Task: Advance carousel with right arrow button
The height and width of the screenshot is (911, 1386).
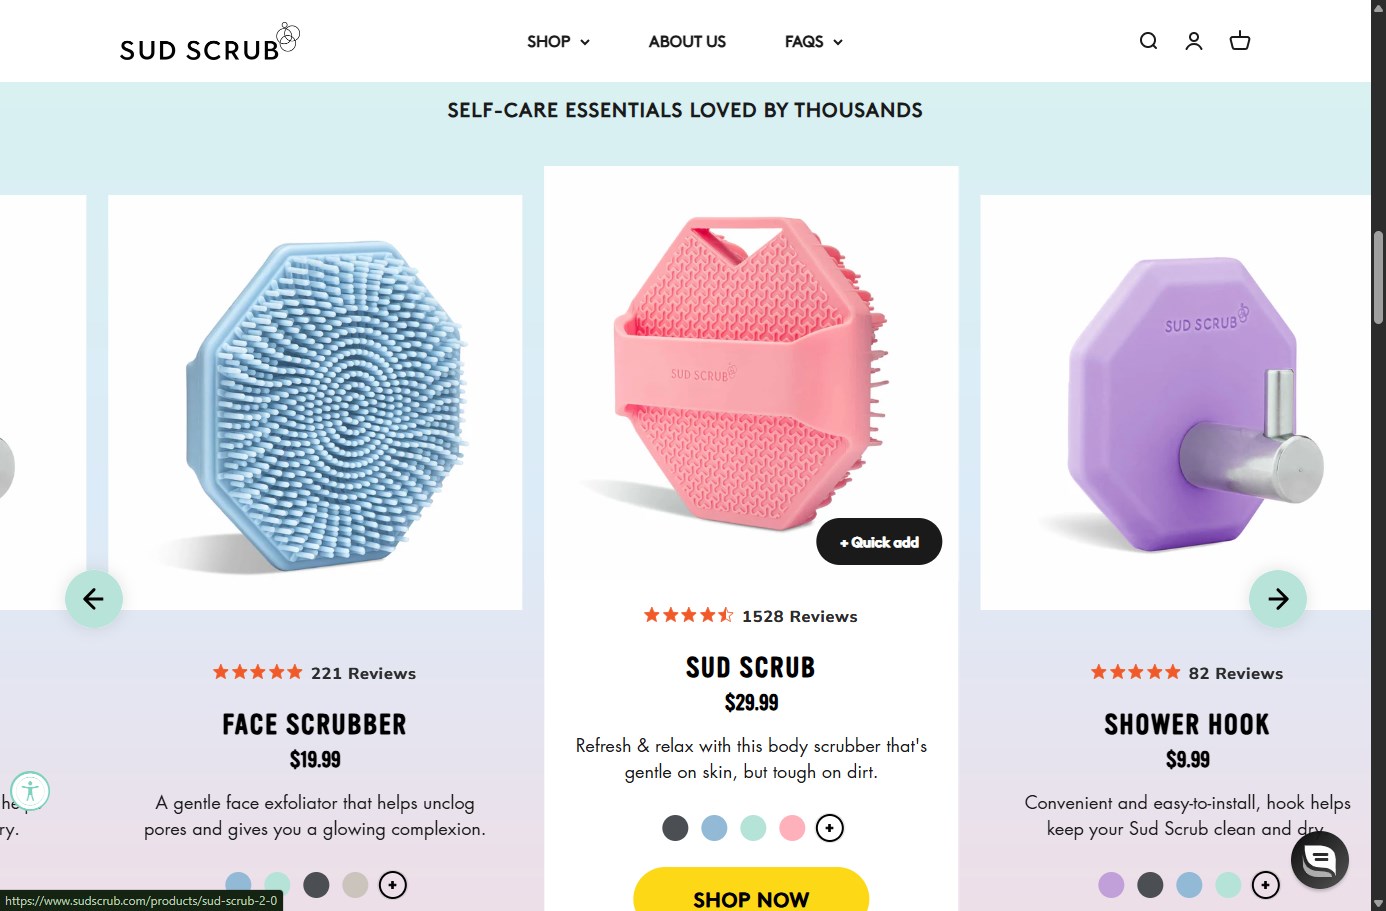Action: (1278, 599)
